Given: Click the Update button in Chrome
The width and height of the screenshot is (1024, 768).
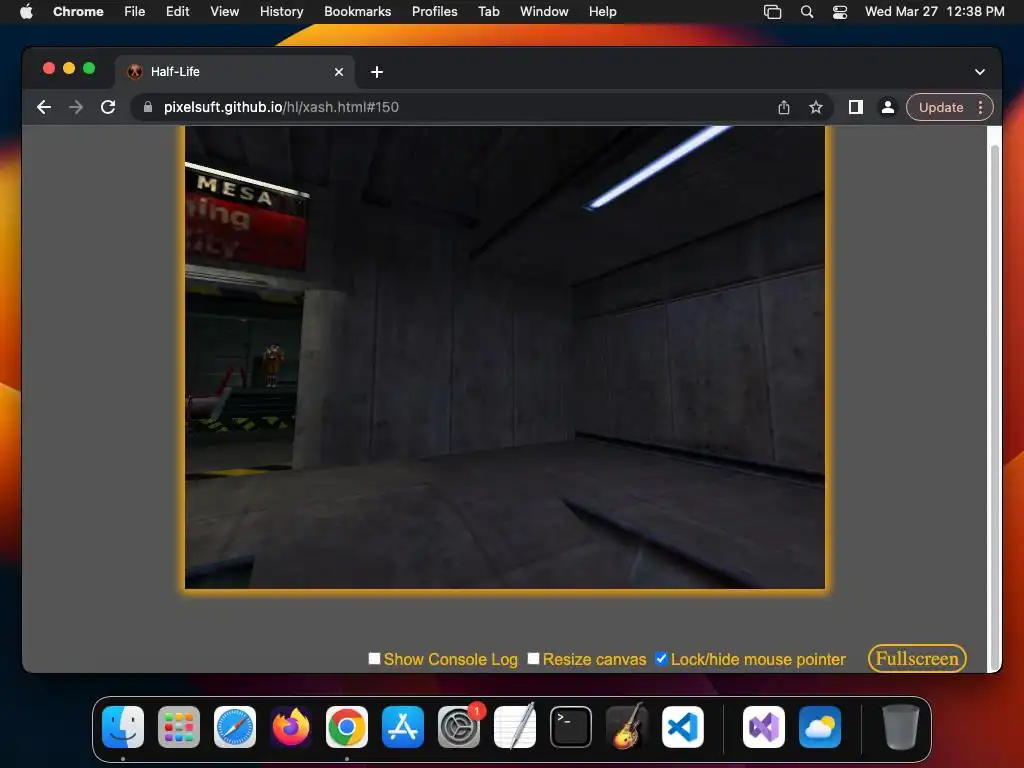Looking at the screenshot, I should (940, 107).
